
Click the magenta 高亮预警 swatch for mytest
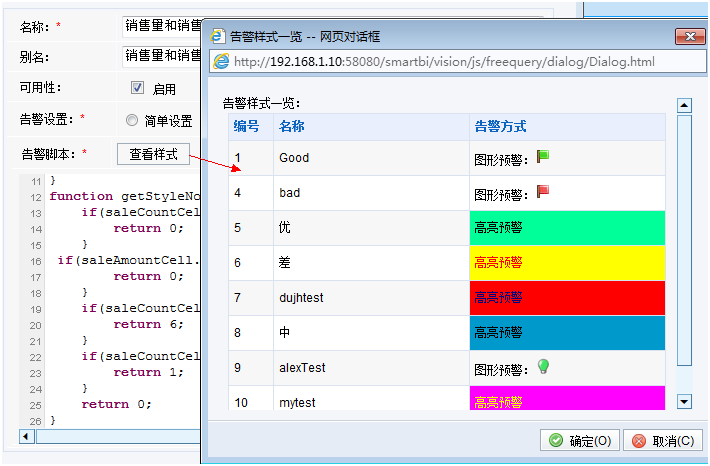click(x=567, y=398)
